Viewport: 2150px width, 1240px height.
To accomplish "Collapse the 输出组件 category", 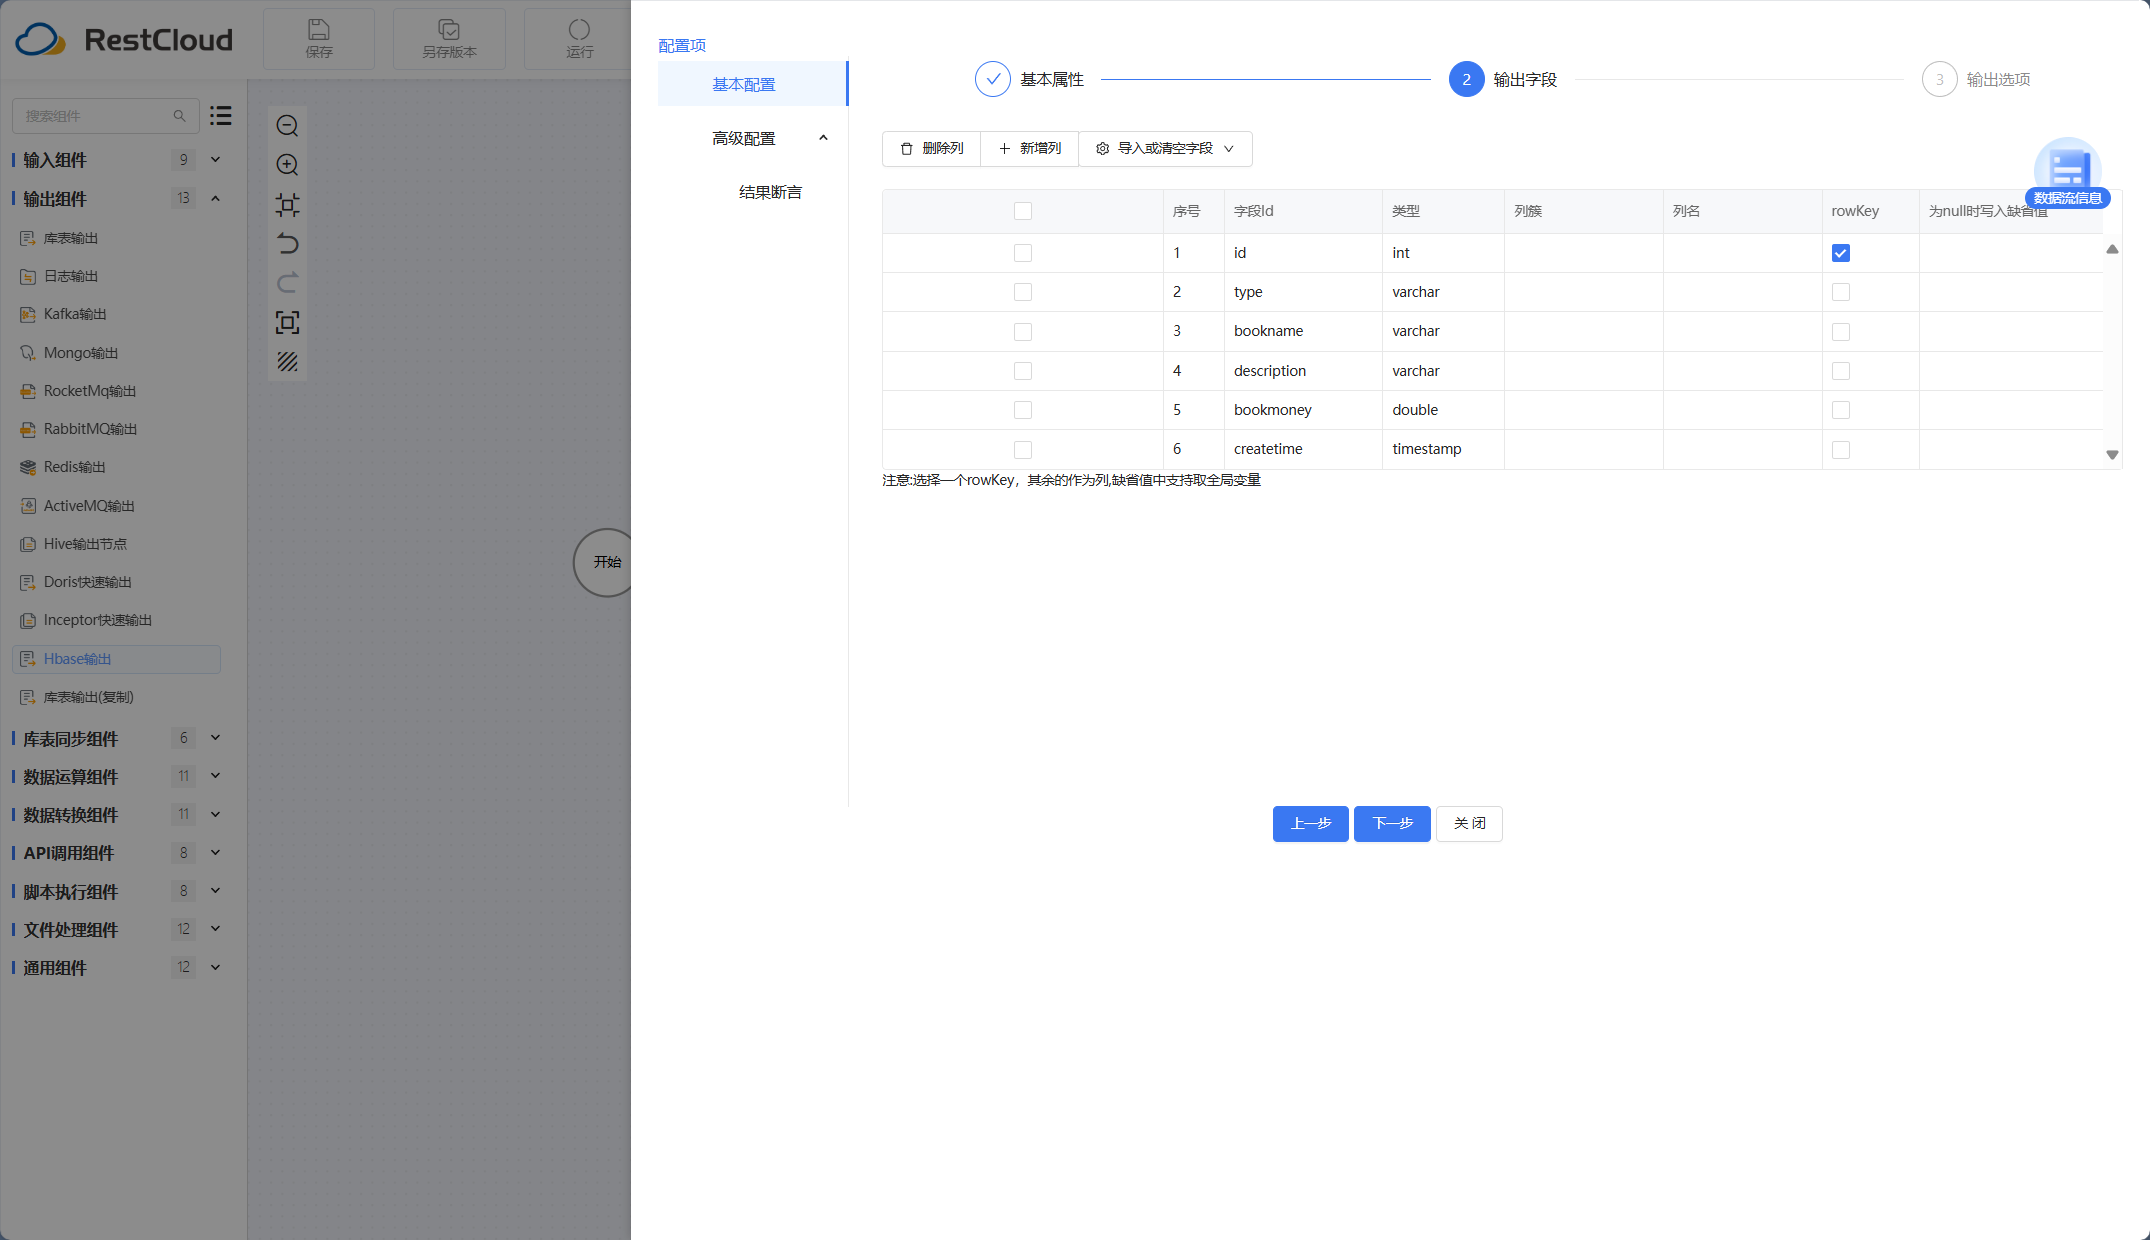I will (x=215, y=198).
